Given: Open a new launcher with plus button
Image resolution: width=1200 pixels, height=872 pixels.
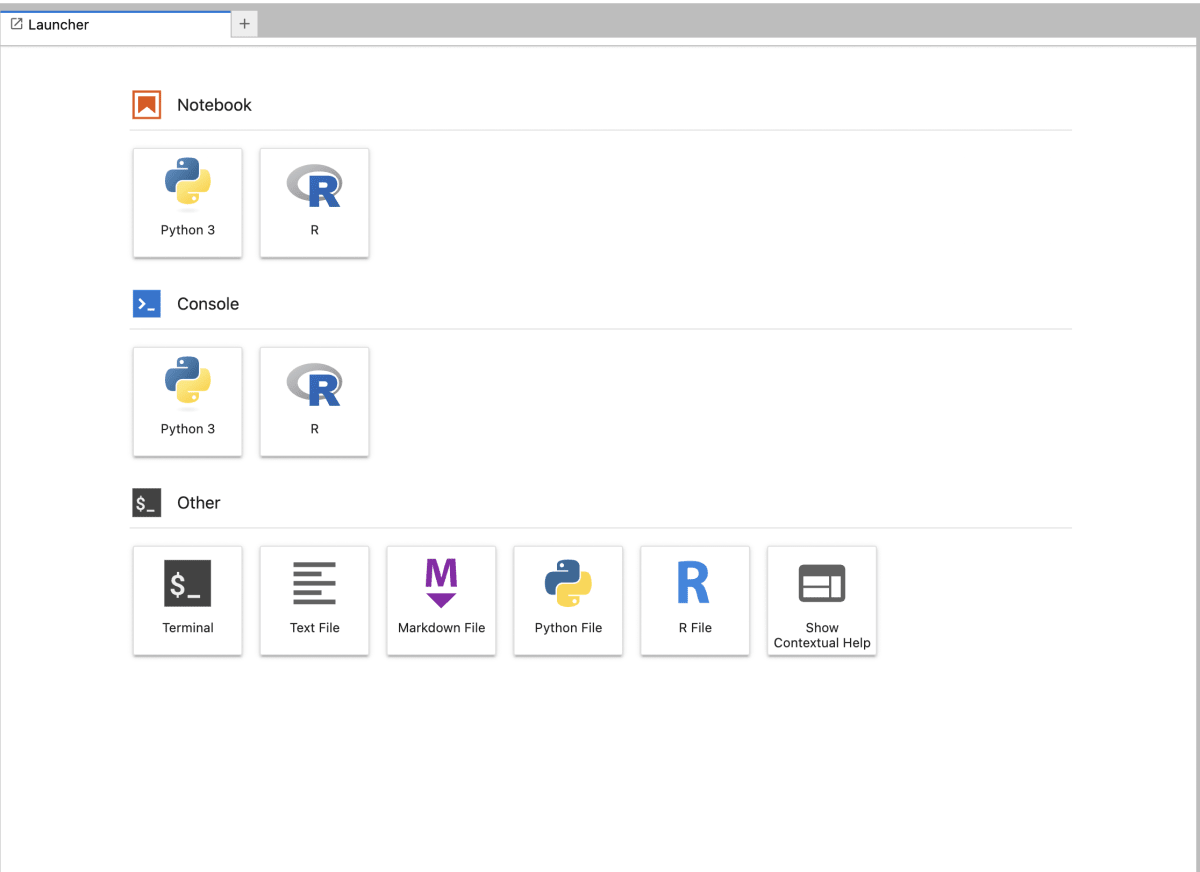Looking at the screenshot, I should click(245, 24).
